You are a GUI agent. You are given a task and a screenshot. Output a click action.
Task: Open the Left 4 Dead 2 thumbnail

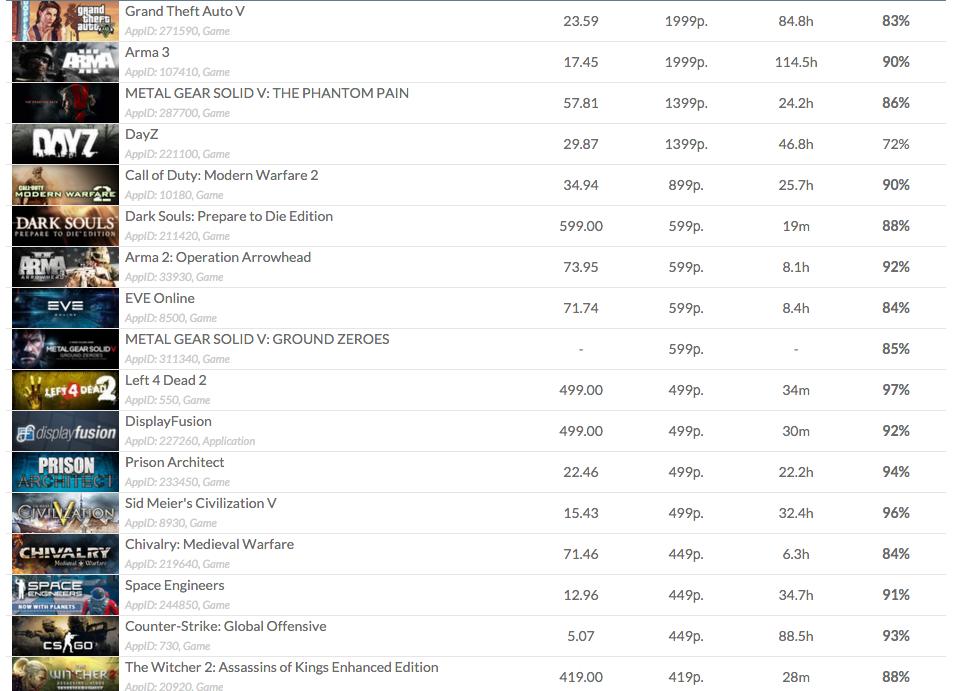(65, 390)
